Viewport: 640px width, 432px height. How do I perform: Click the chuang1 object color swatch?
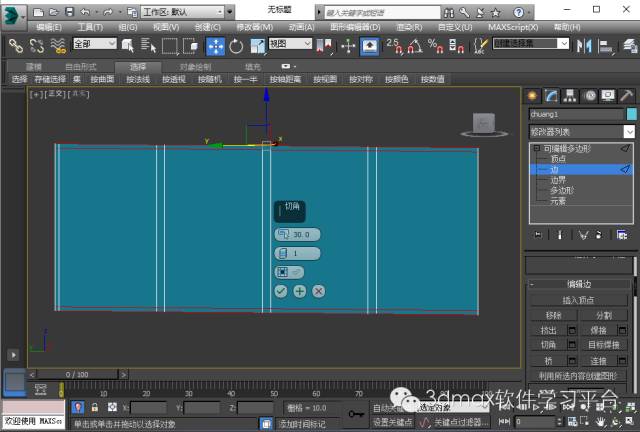631,114
